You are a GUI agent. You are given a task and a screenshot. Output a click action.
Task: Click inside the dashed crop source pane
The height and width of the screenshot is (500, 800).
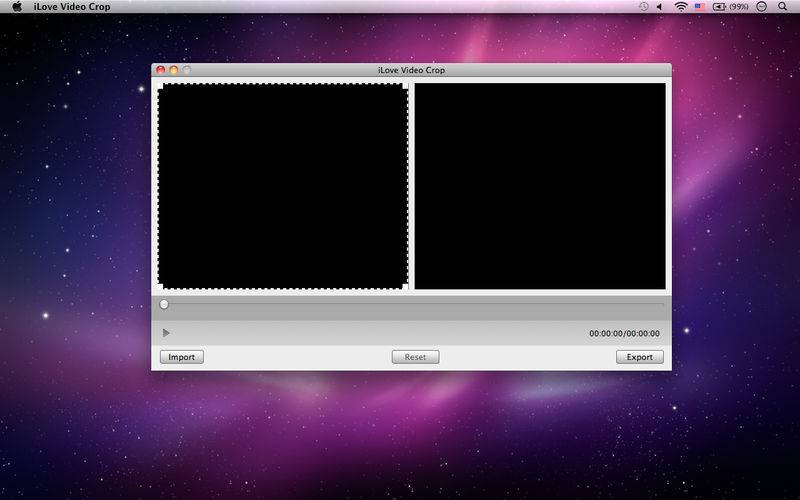click(283, 186)
